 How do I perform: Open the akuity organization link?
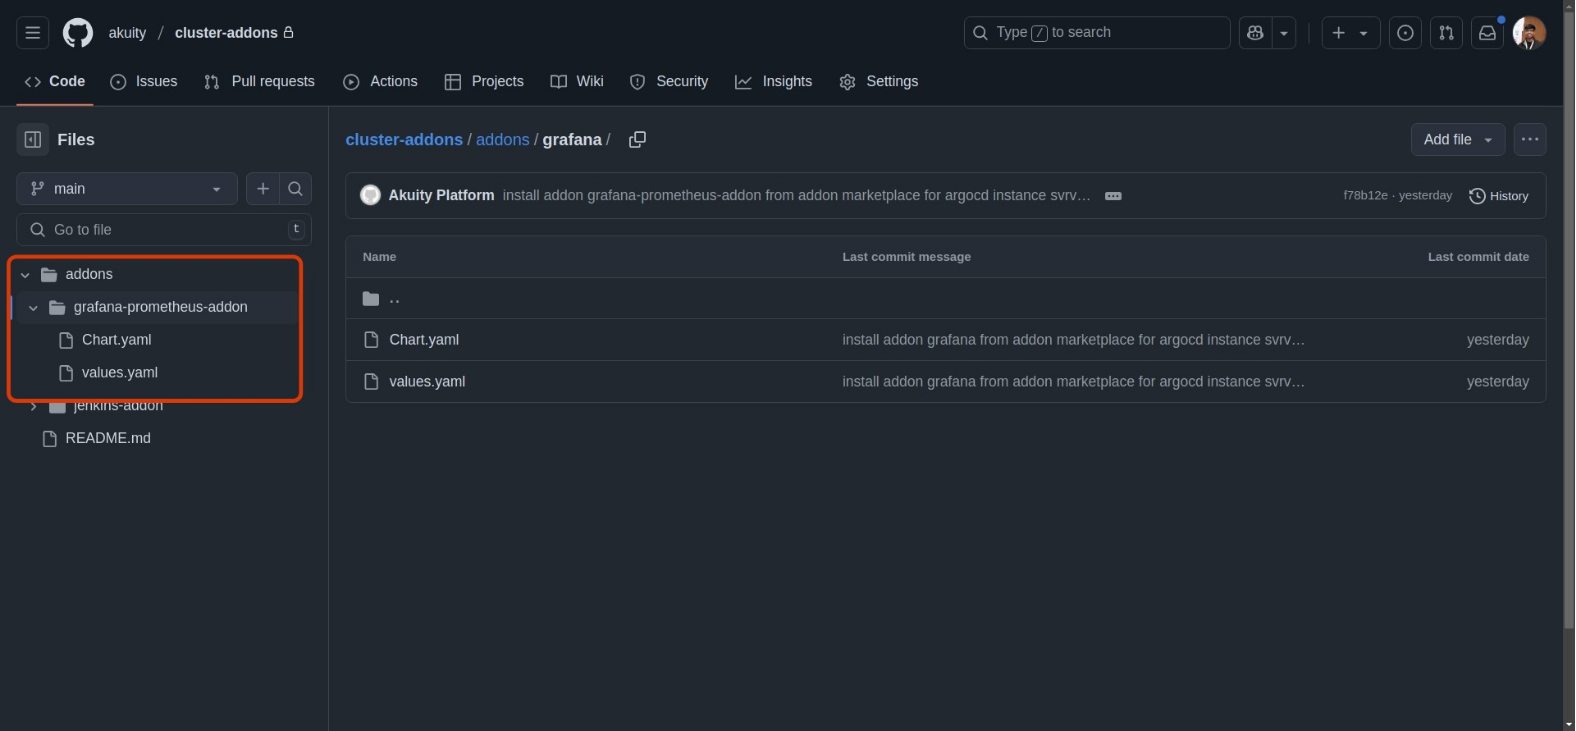pyautogui.click(x=127, y=33)
